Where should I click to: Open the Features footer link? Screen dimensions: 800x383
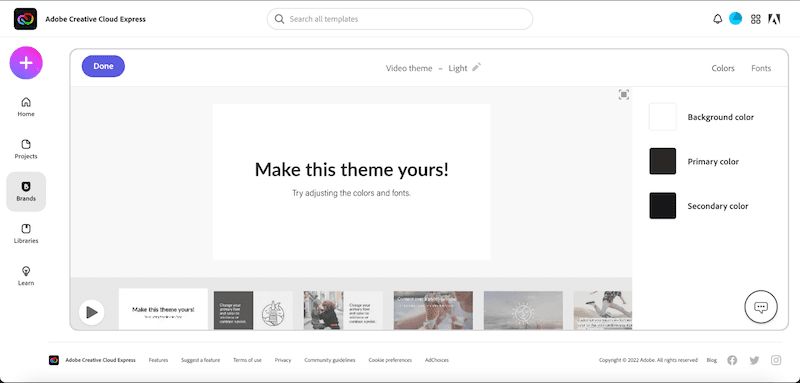(x=158, y=360)
